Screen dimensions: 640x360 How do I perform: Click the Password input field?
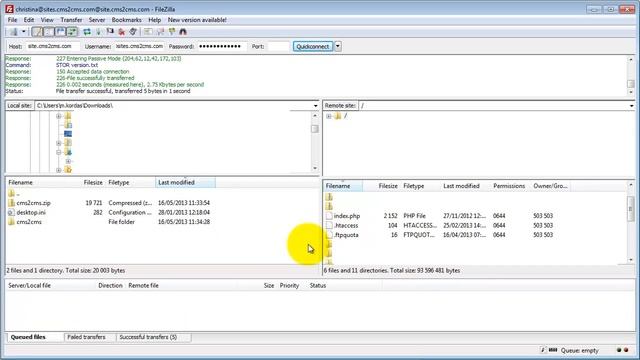click(x=222, y=47)
